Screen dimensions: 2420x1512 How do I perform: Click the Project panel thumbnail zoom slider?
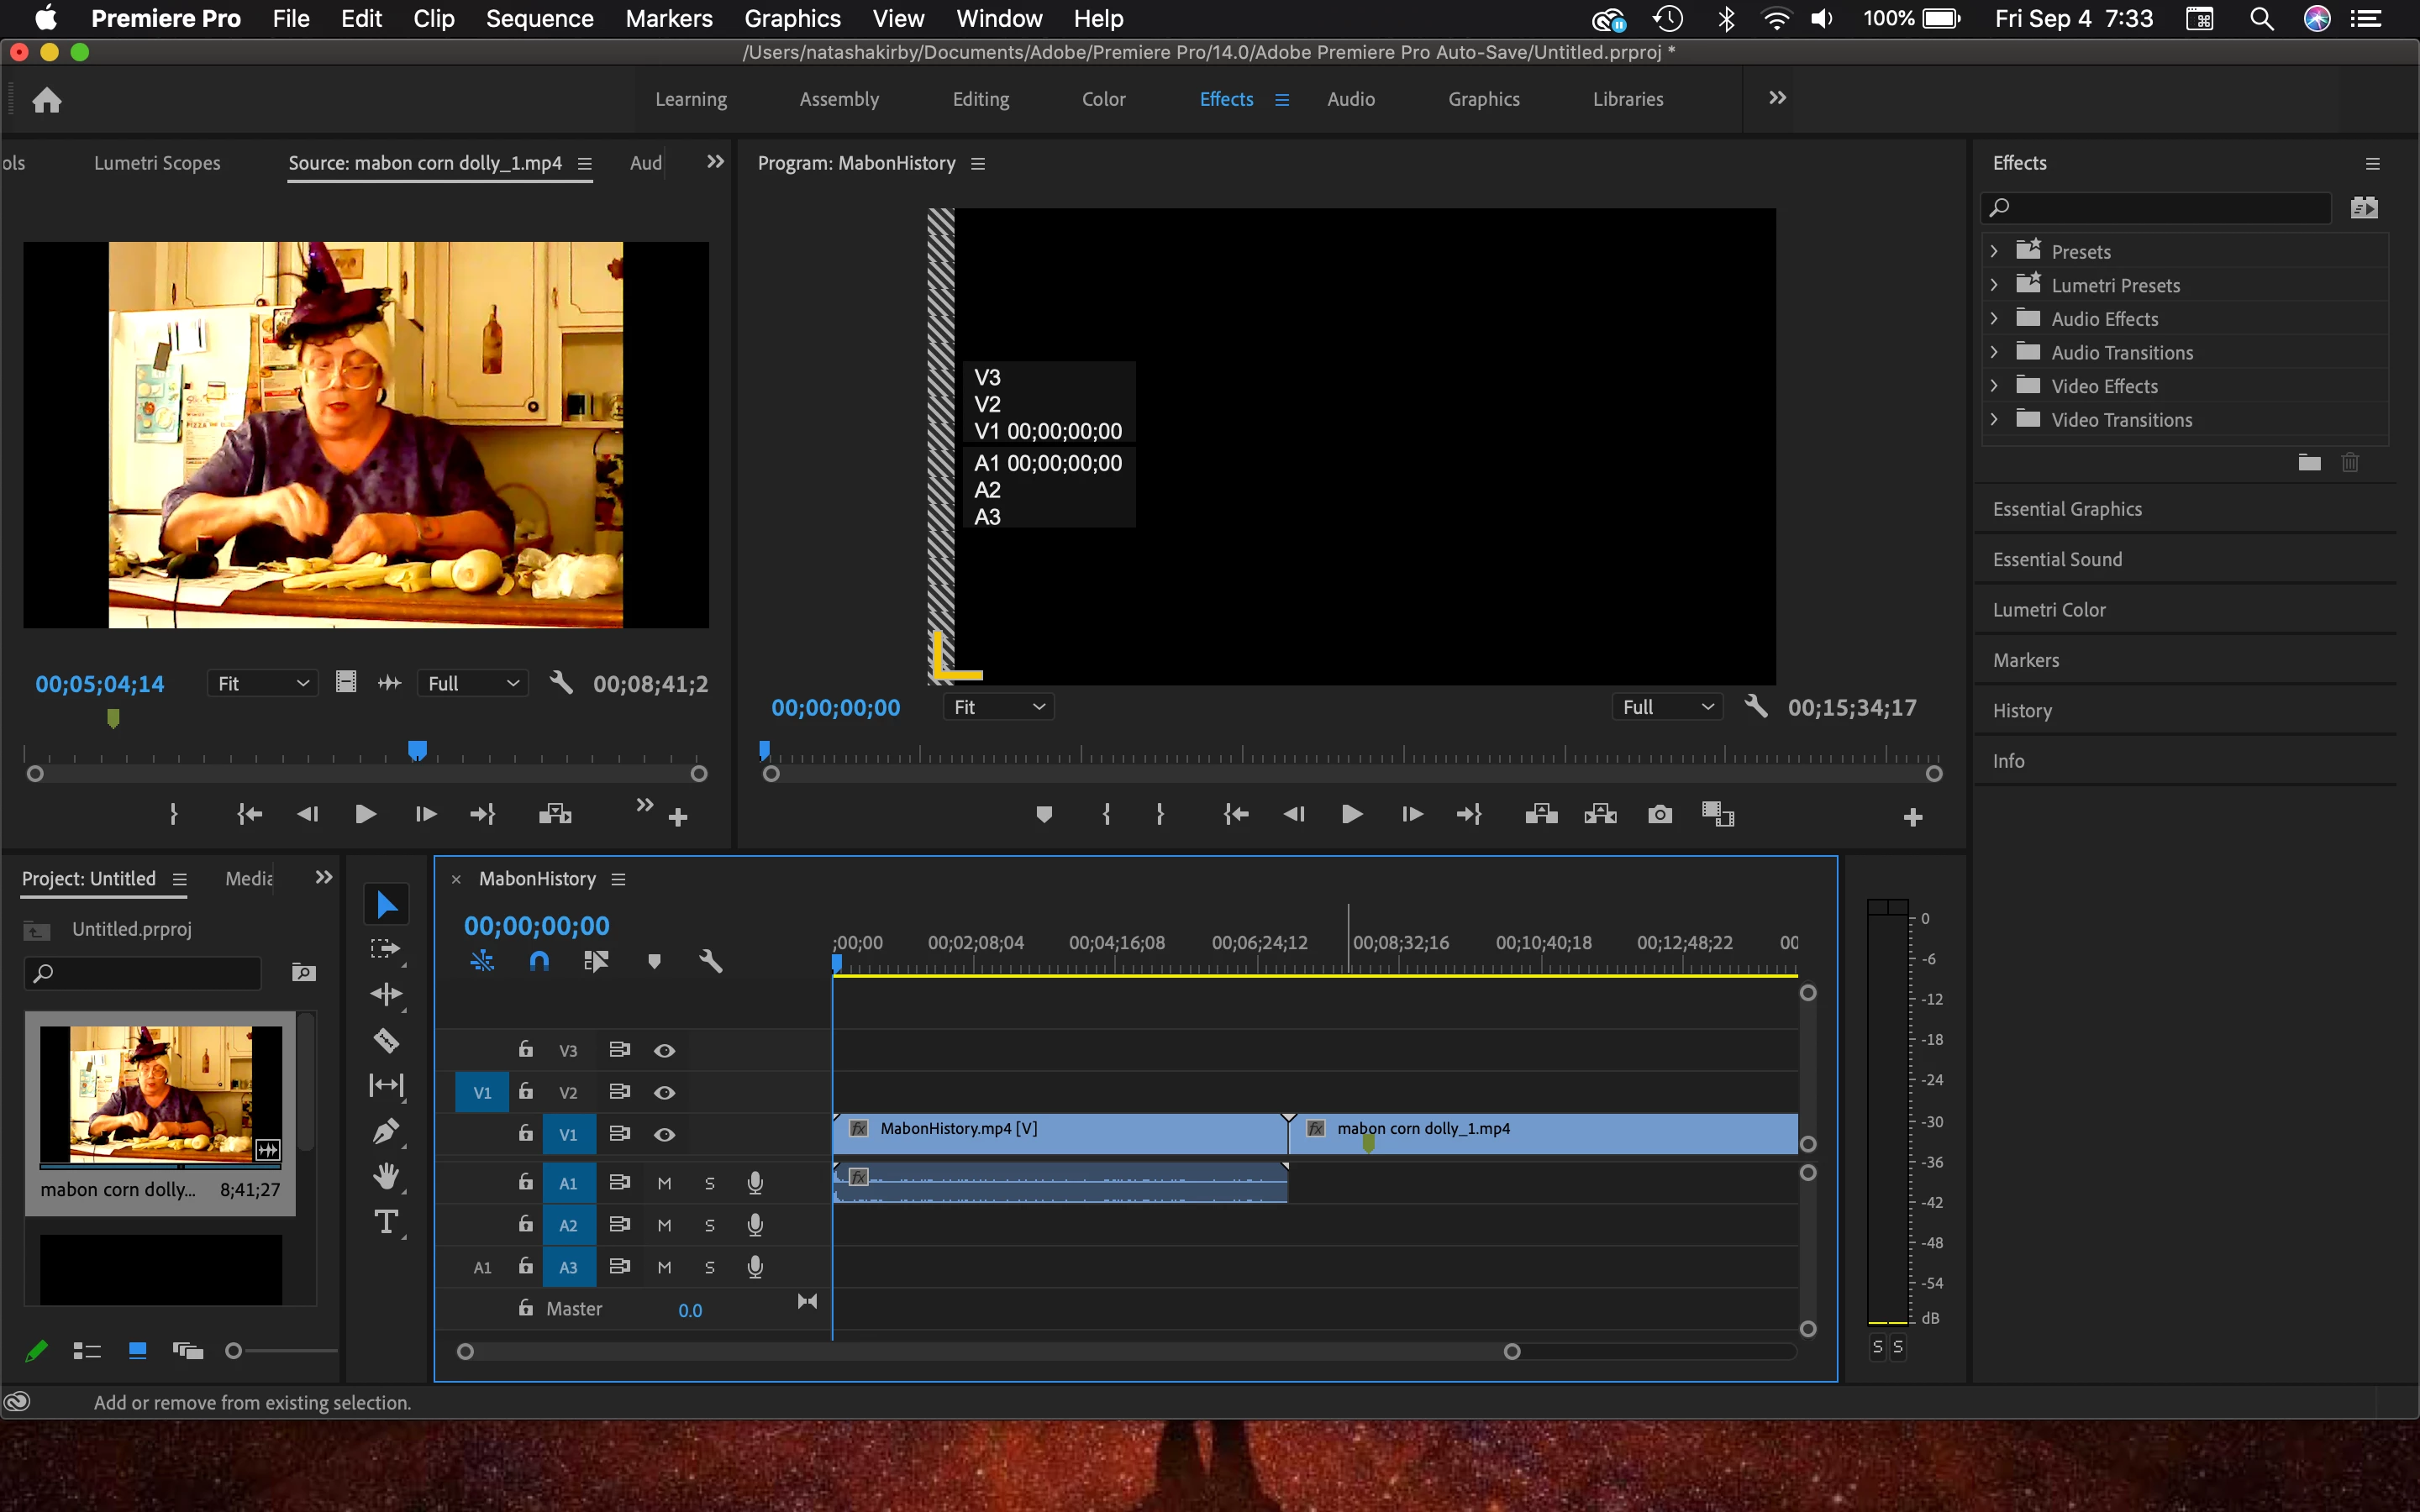coord(234,1351)
